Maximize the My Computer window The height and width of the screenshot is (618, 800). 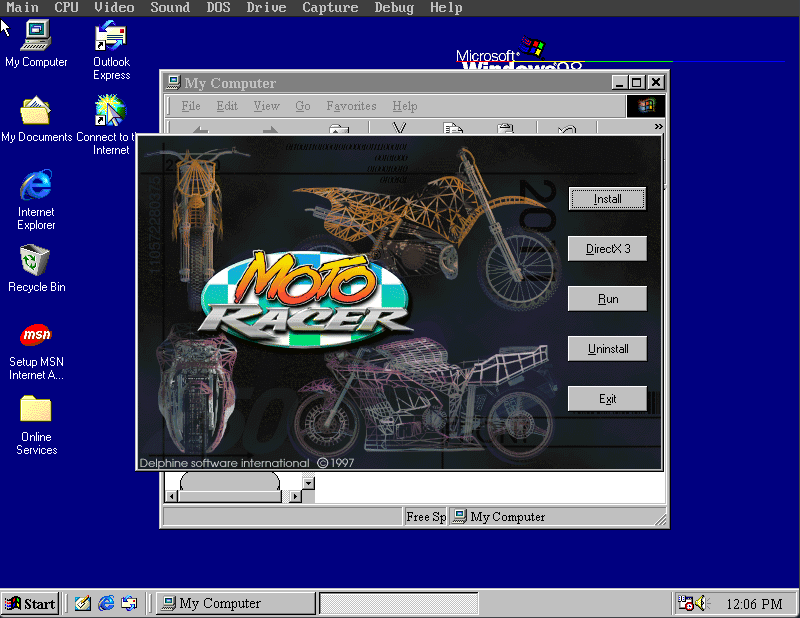coord(636,82)
